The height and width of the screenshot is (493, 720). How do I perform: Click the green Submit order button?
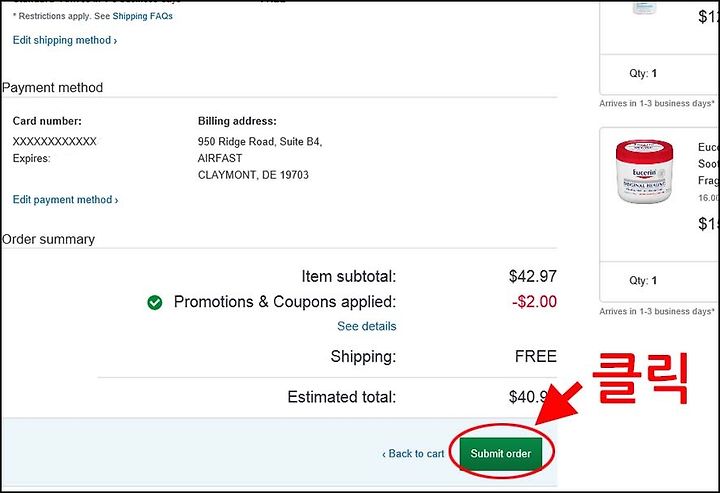point(501,453)
